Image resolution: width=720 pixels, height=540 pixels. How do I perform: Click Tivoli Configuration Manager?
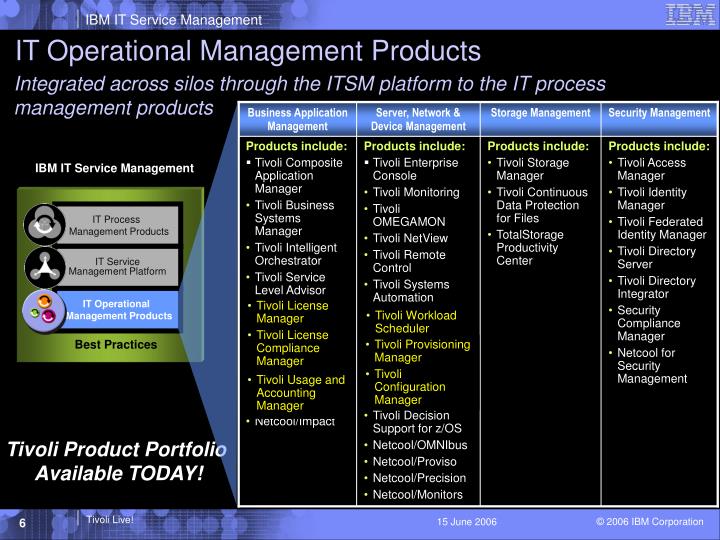[x=410, y=387]
